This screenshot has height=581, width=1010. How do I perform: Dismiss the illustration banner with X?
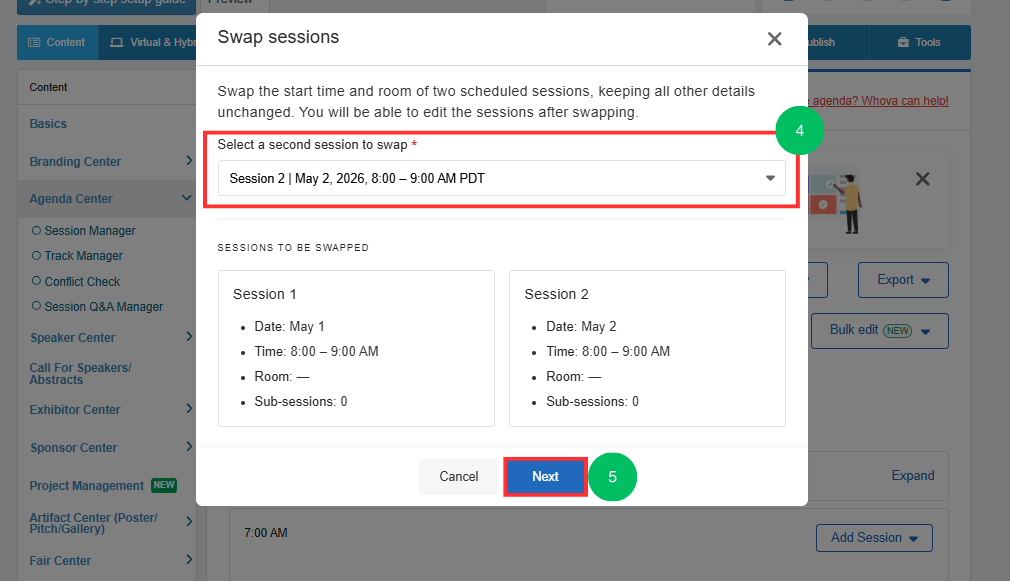point(922,179)
